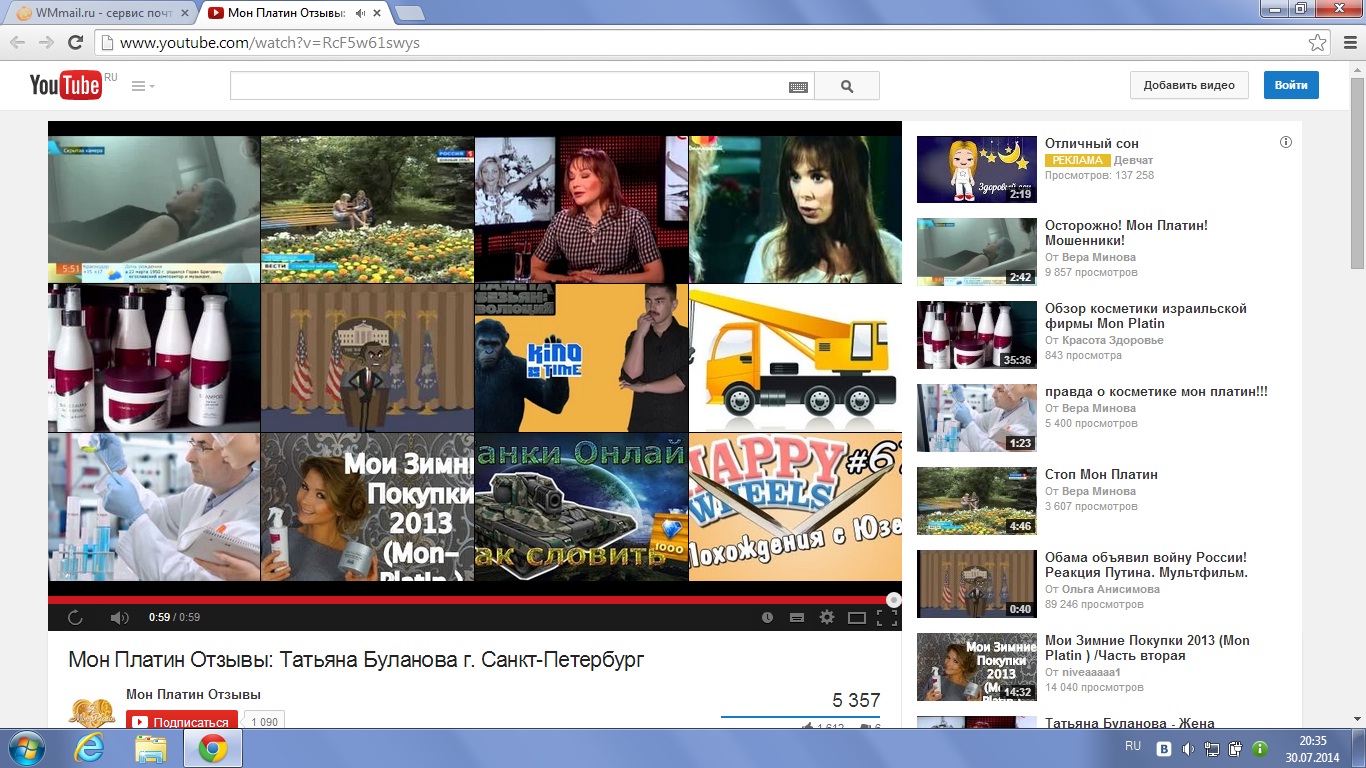Viewport: 1366px width, 768px height.
Task: Click the address bar URL
Action: pyautogui.click(x=269, y=43)
